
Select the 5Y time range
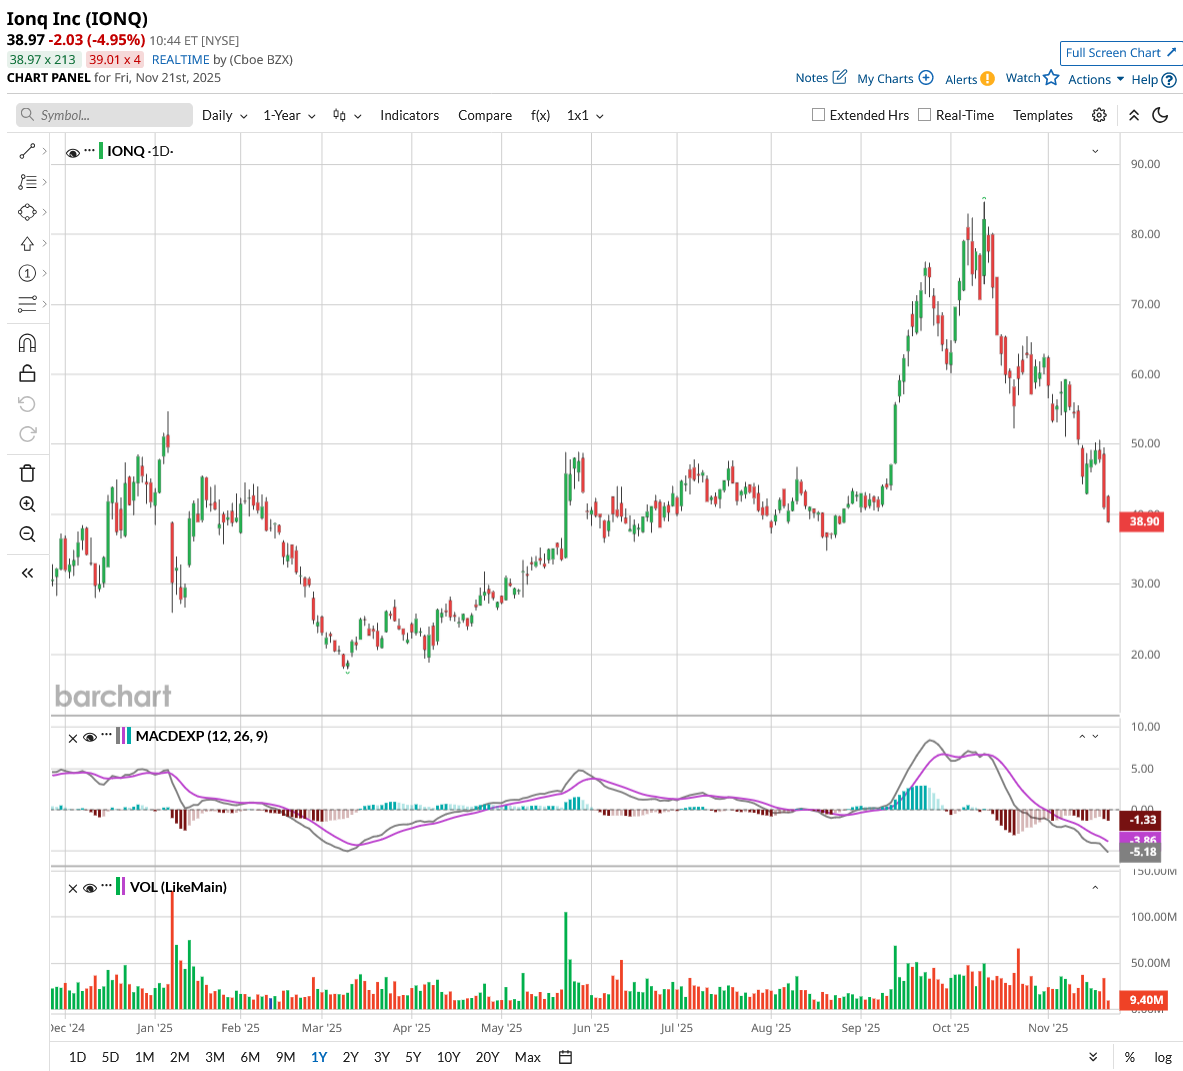(413, 1057)
